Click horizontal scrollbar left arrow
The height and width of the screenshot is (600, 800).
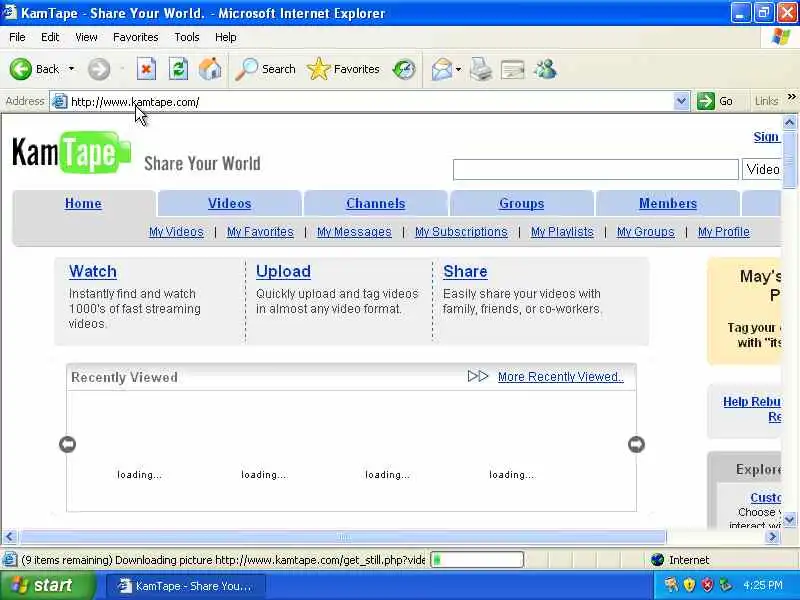(x=10, y=536)
